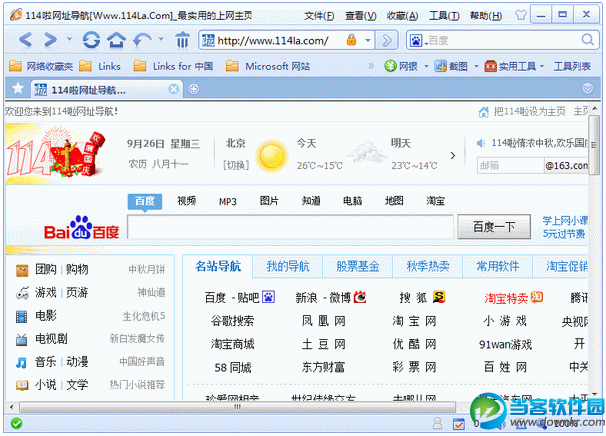606x436 pixels.
Task: Click the 百度一下 search button
Action: point(494,227)
